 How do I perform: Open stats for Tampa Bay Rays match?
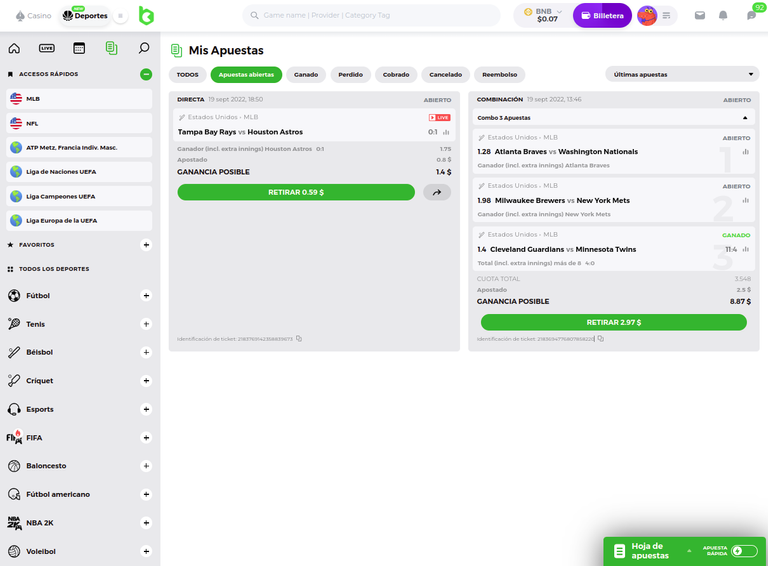446,132
